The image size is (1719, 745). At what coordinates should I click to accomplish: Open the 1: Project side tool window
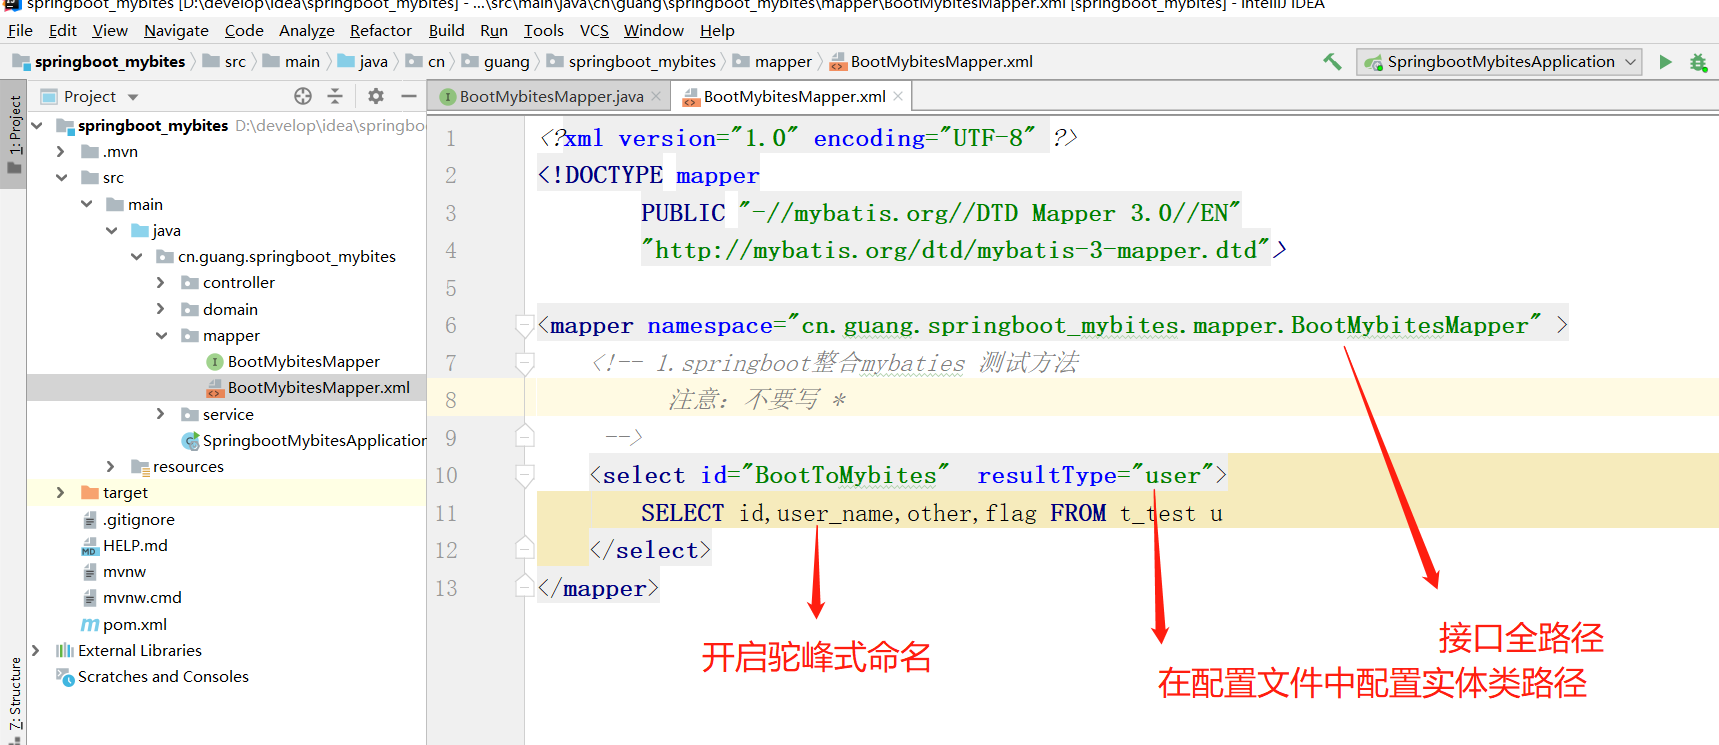click(x=14, y=135)
